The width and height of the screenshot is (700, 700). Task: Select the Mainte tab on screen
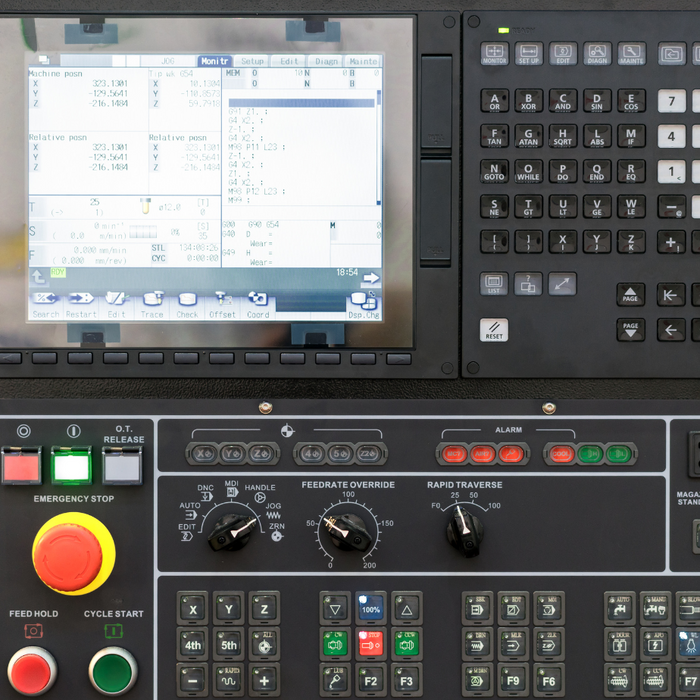[363, 61]
